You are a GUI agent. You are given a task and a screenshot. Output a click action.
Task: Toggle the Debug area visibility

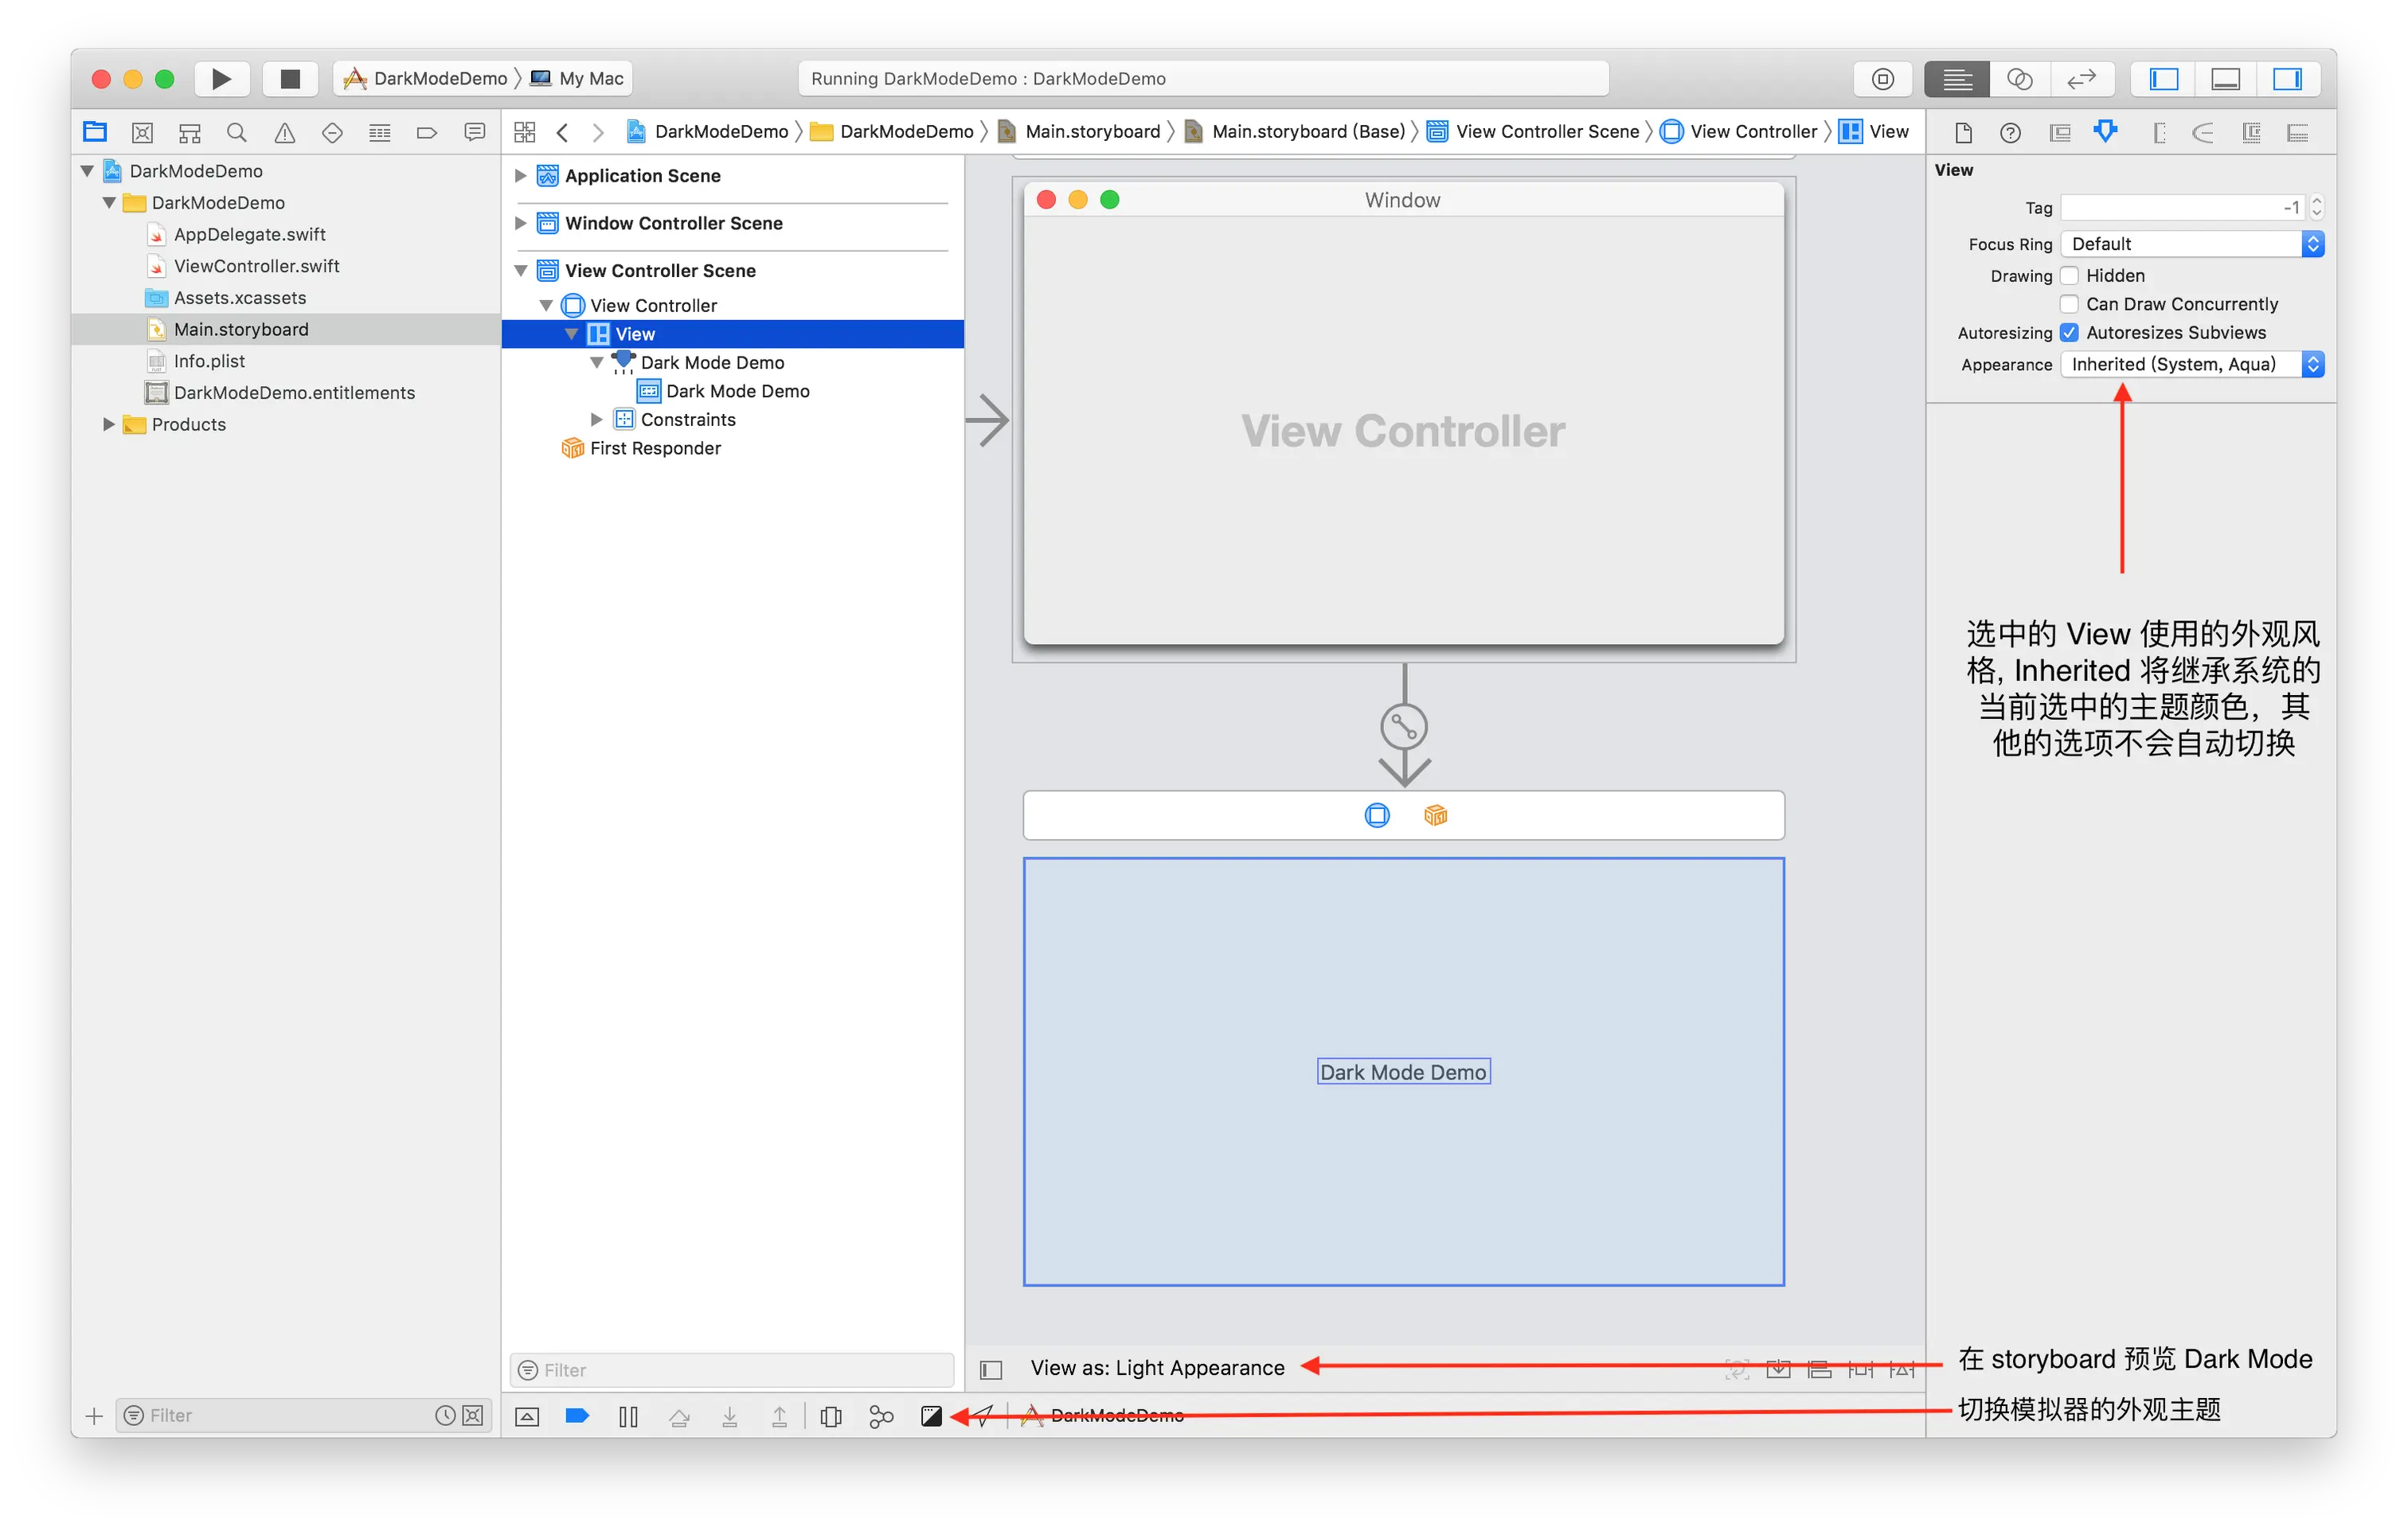[2226, 78]
